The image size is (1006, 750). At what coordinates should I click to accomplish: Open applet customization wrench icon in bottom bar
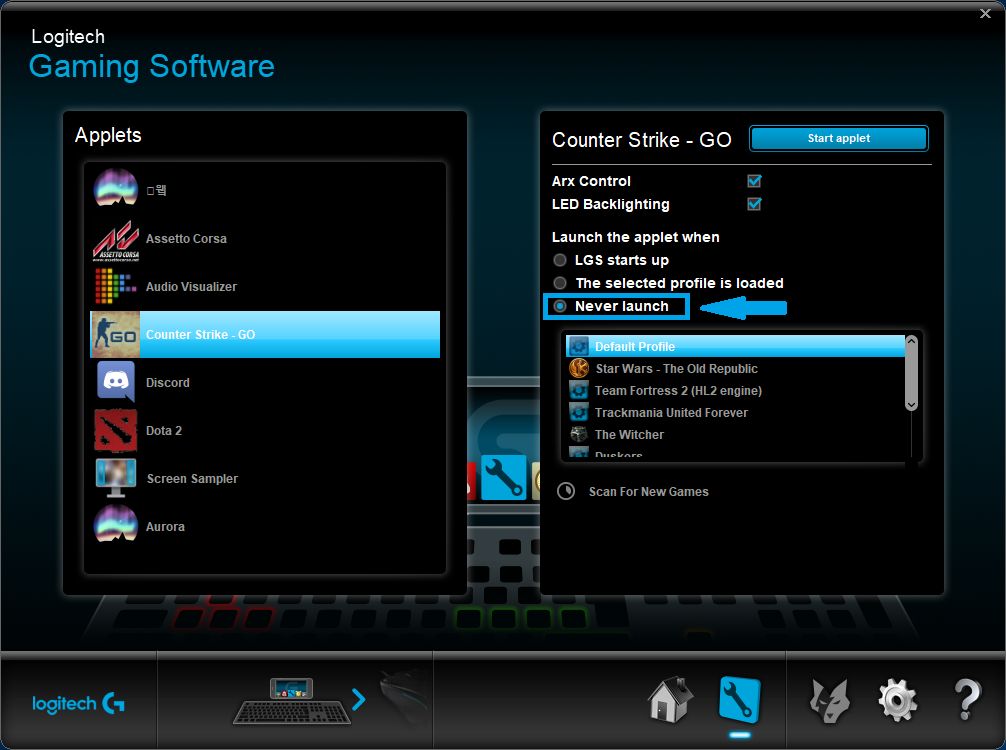(x=740, y=700)
